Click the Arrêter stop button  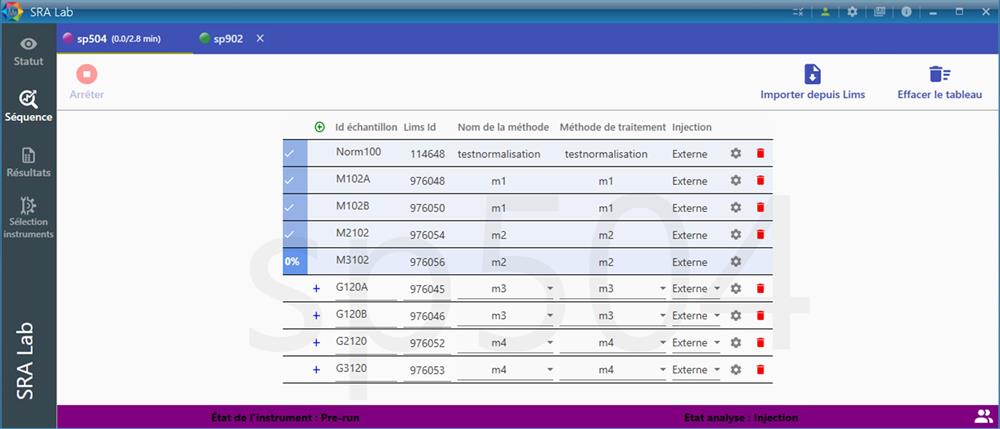[x=86, y=75]
